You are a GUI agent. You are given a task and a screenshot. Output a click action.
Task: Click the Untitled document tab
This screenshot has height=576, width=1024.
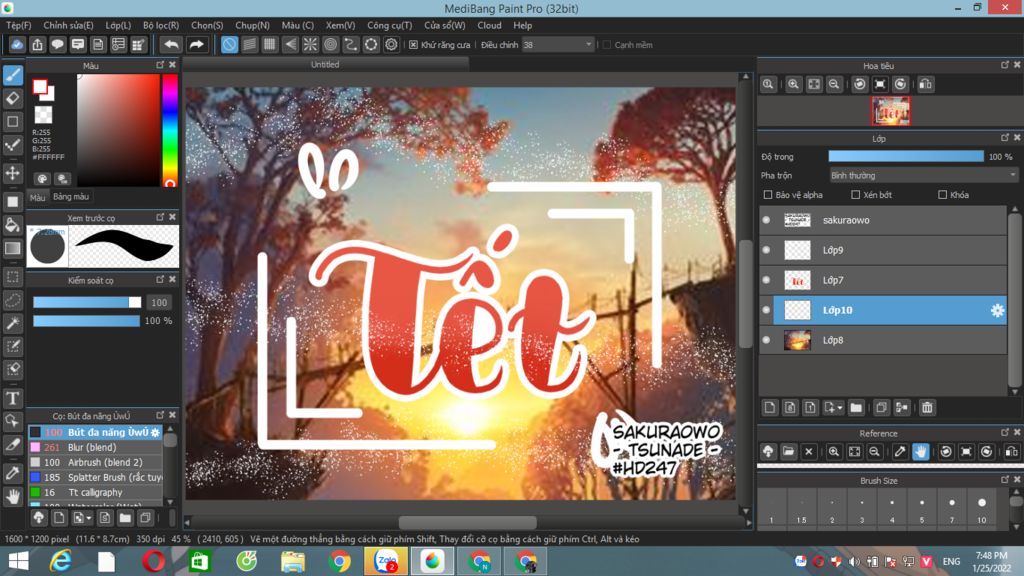point(325,65)
